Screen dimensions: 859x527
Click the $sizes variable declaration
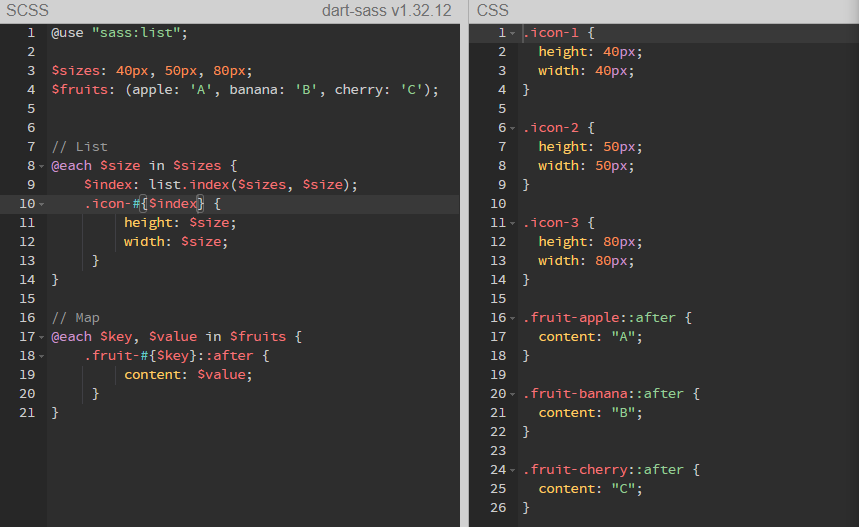point(152,71)
